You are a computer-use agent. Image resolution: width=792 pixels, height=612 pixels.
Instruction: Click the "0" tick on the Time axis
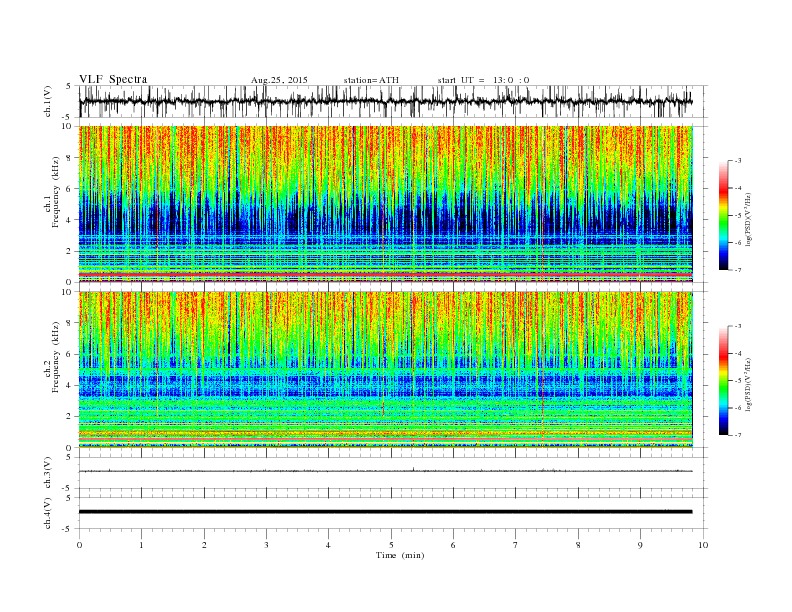pyautogui.click(x=79, y=545)
